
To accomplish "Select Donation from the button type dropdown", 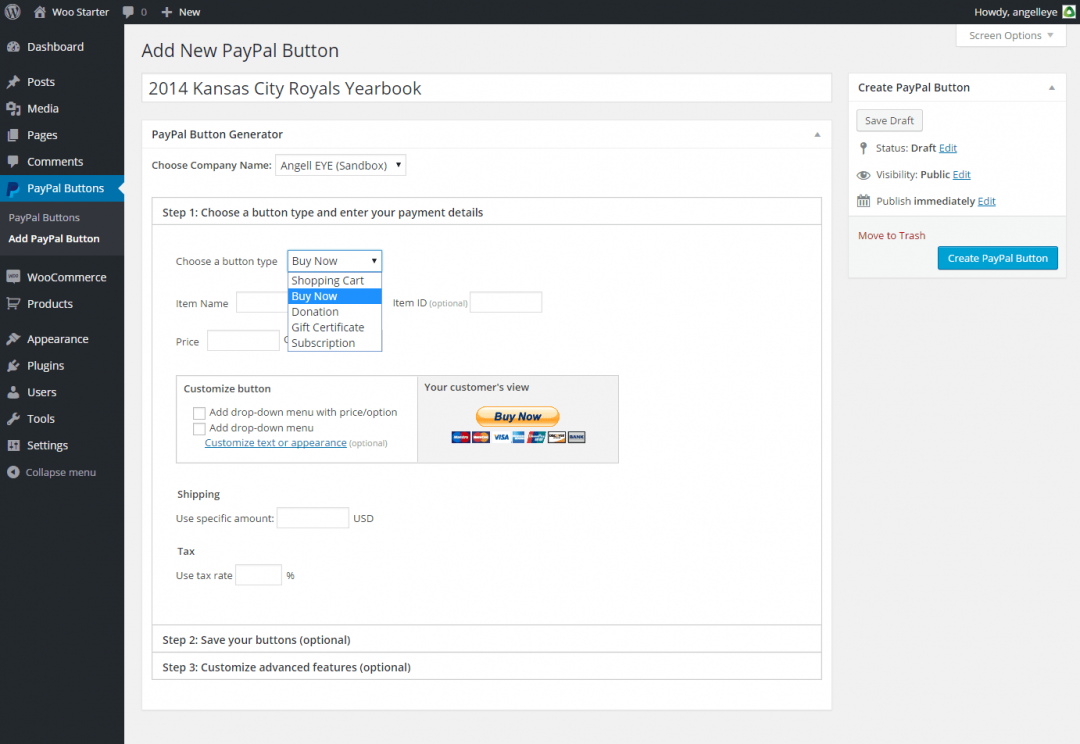I will (313, 311).
